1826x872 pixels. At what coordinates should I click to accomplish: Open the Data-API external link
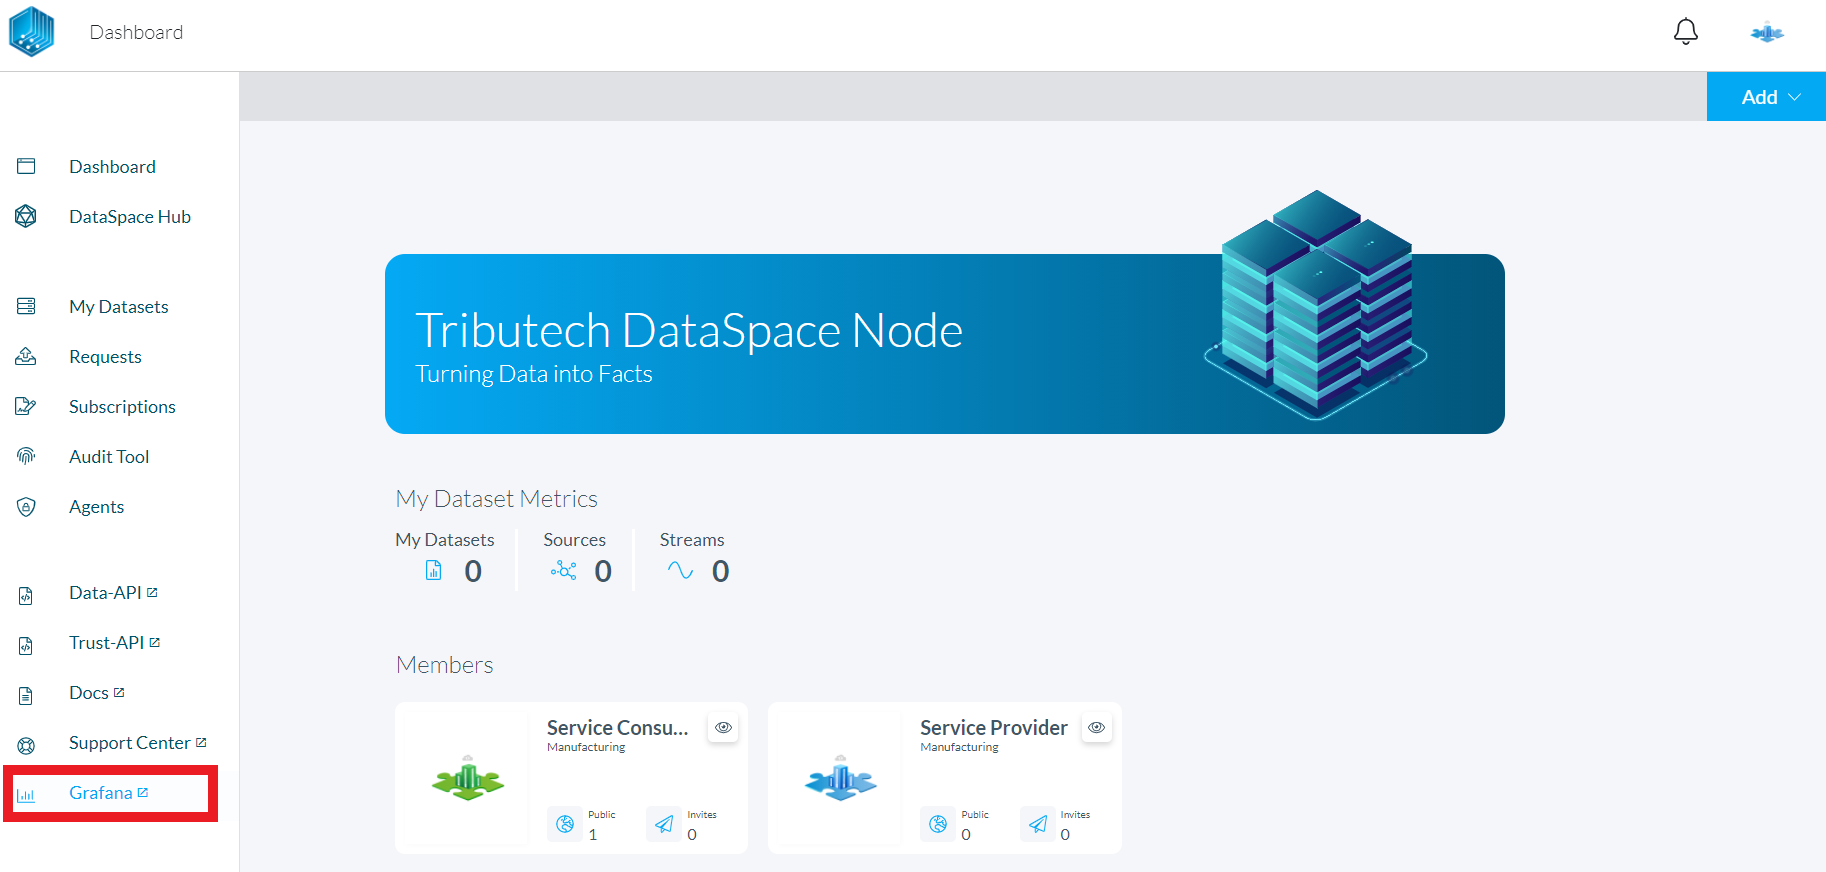(113, 593)
